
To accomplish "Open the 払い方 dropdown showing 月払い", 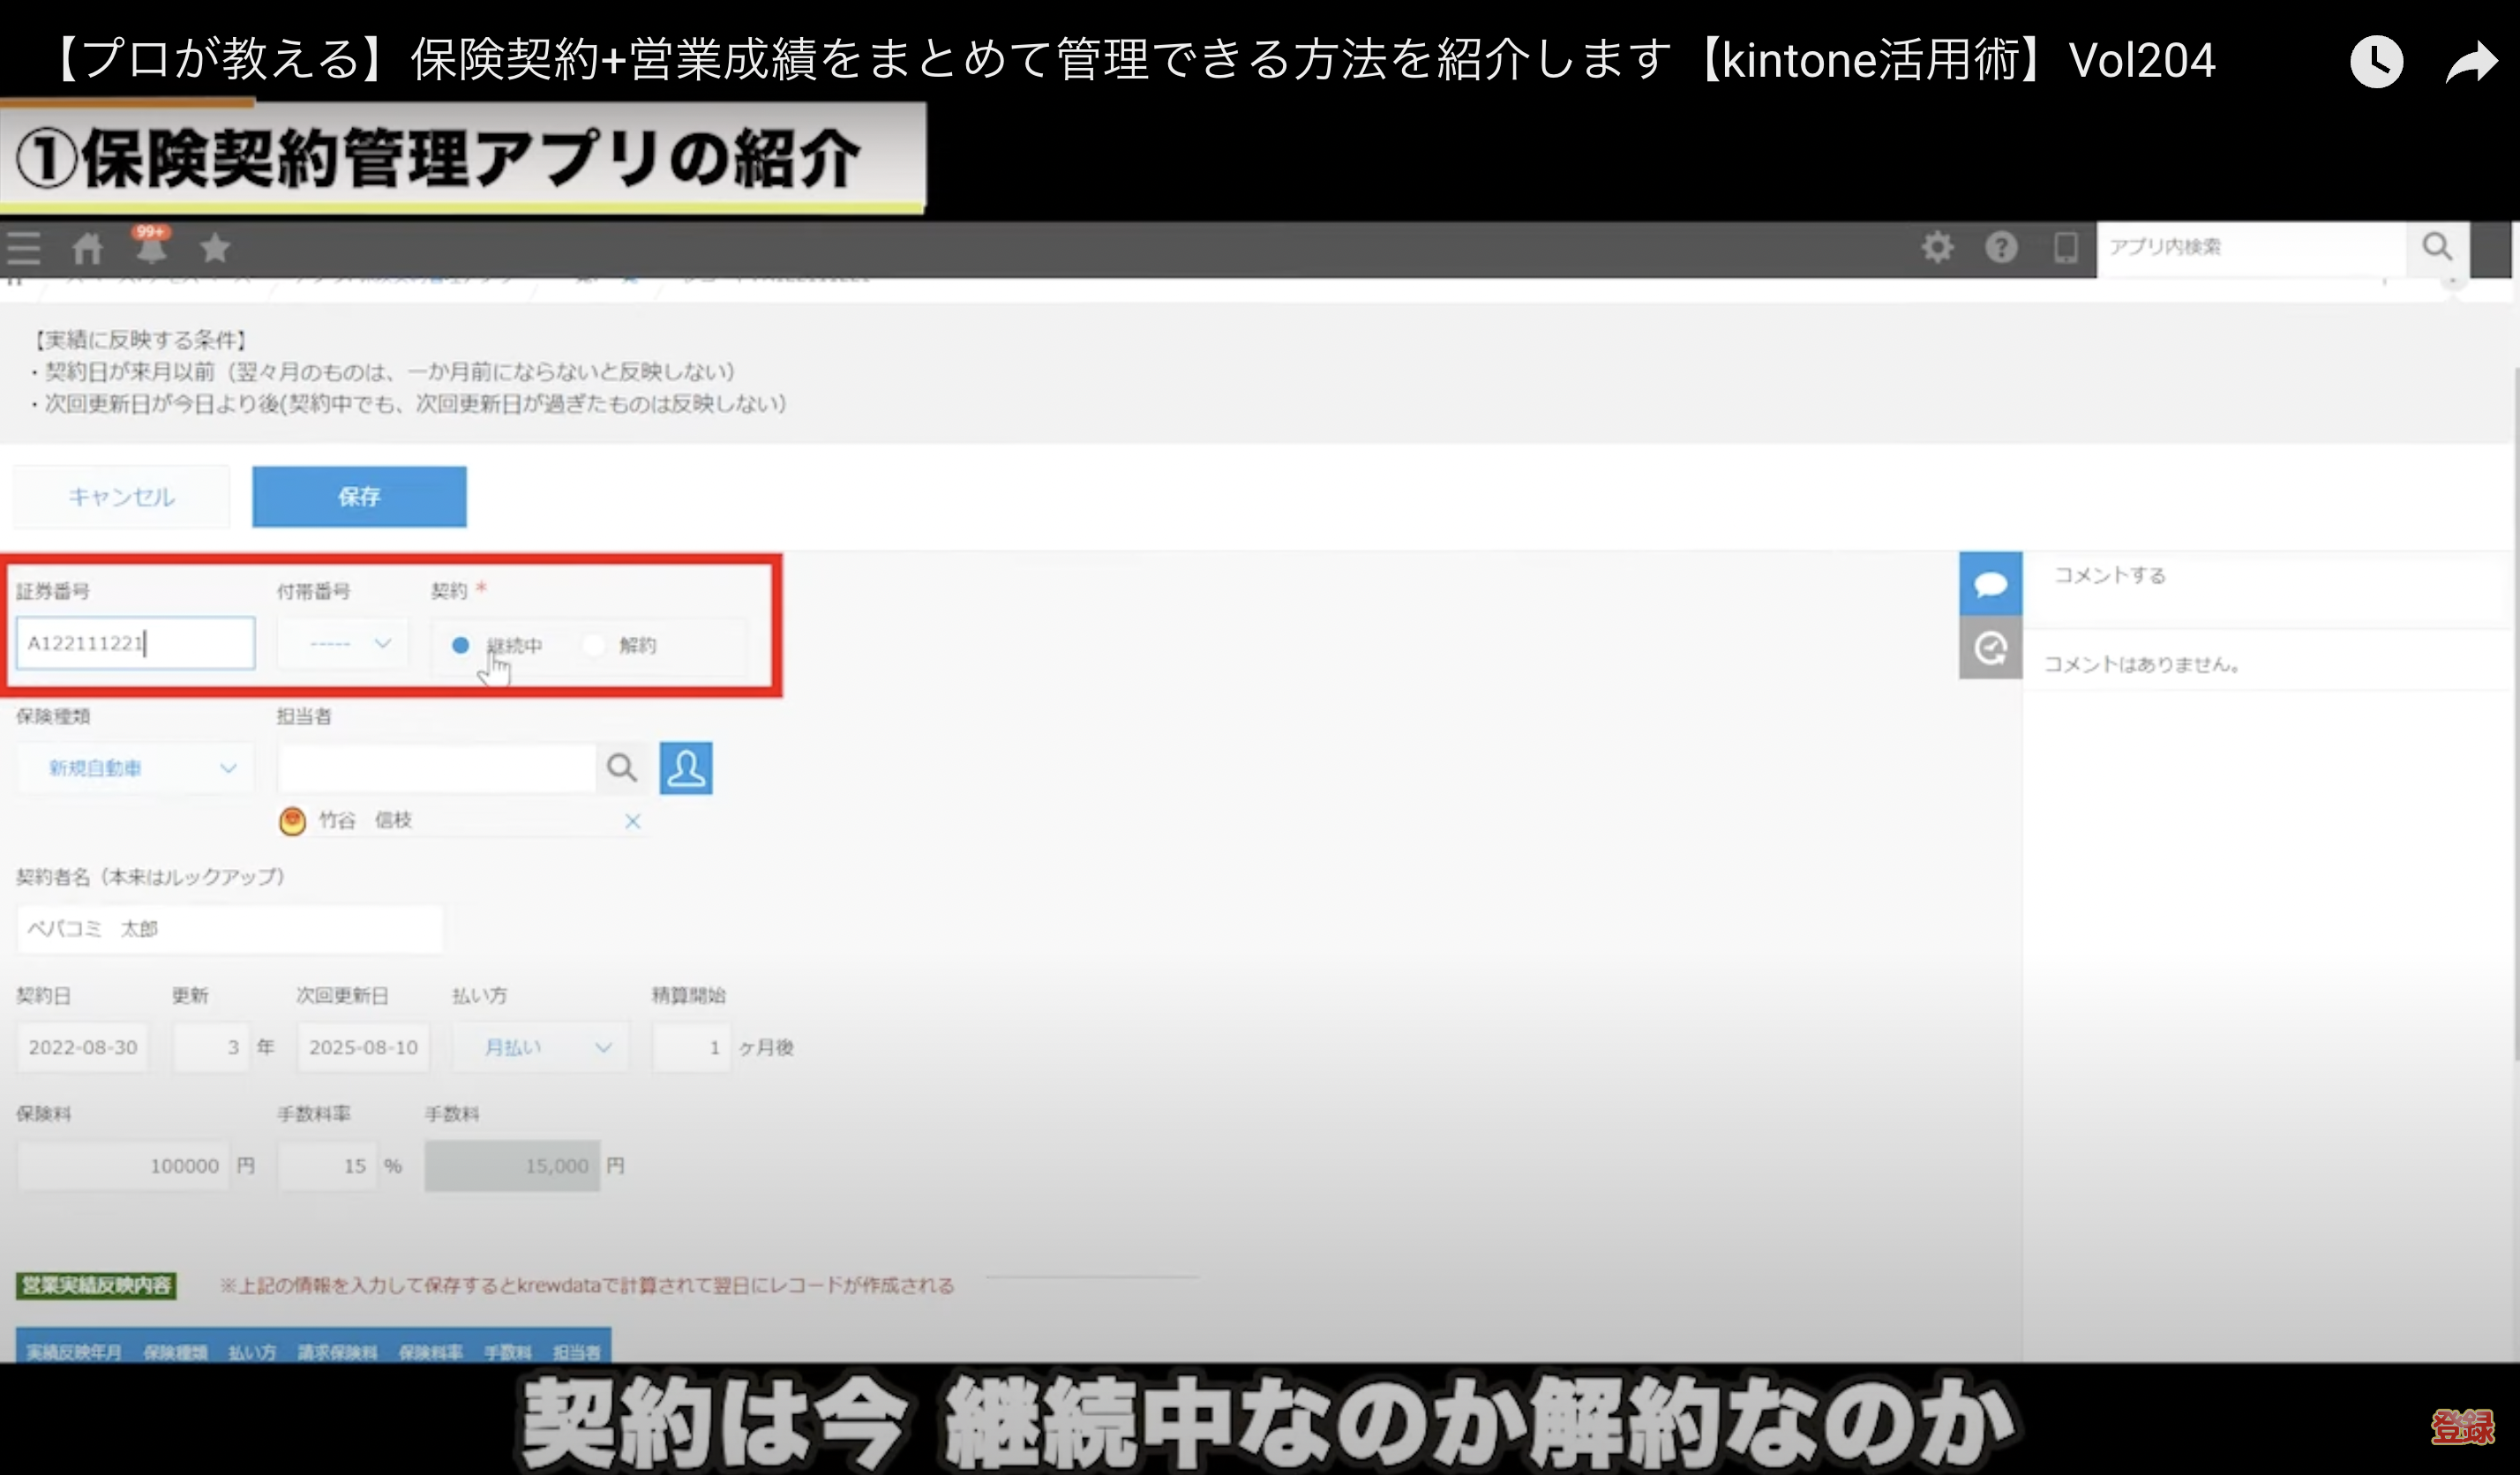I will [x=540, y=1047].
